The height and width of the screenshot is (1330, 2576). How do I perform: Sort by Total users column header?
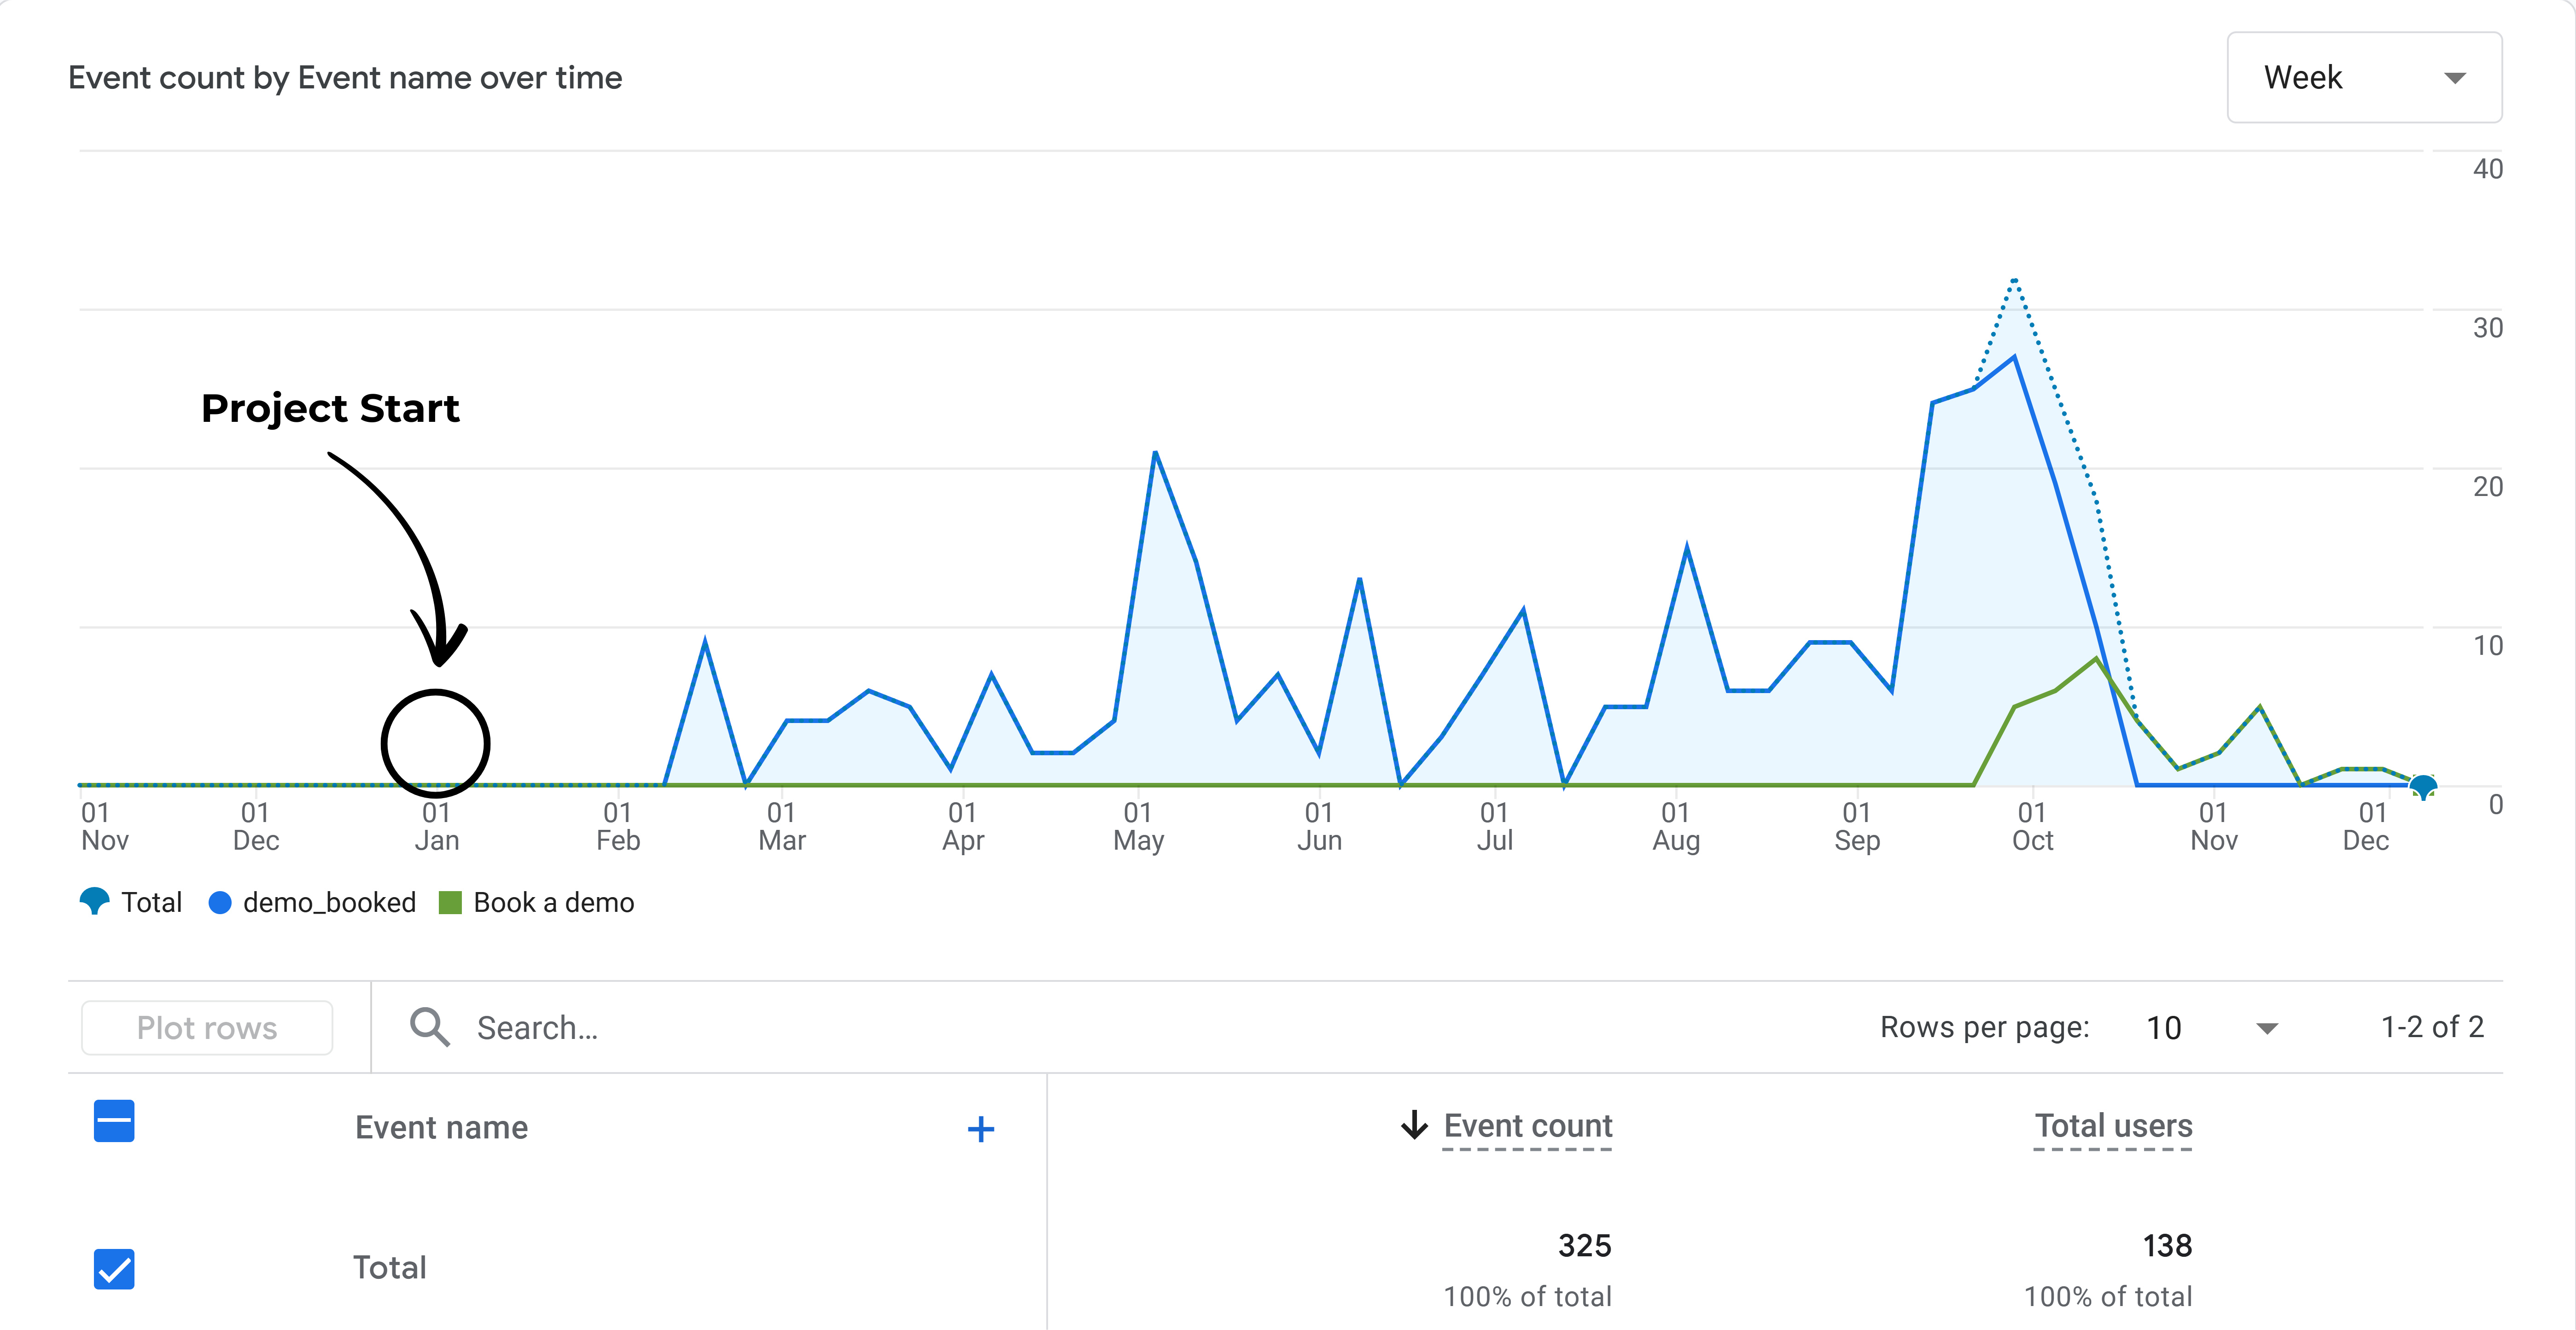click(x=2113, y=1126)
